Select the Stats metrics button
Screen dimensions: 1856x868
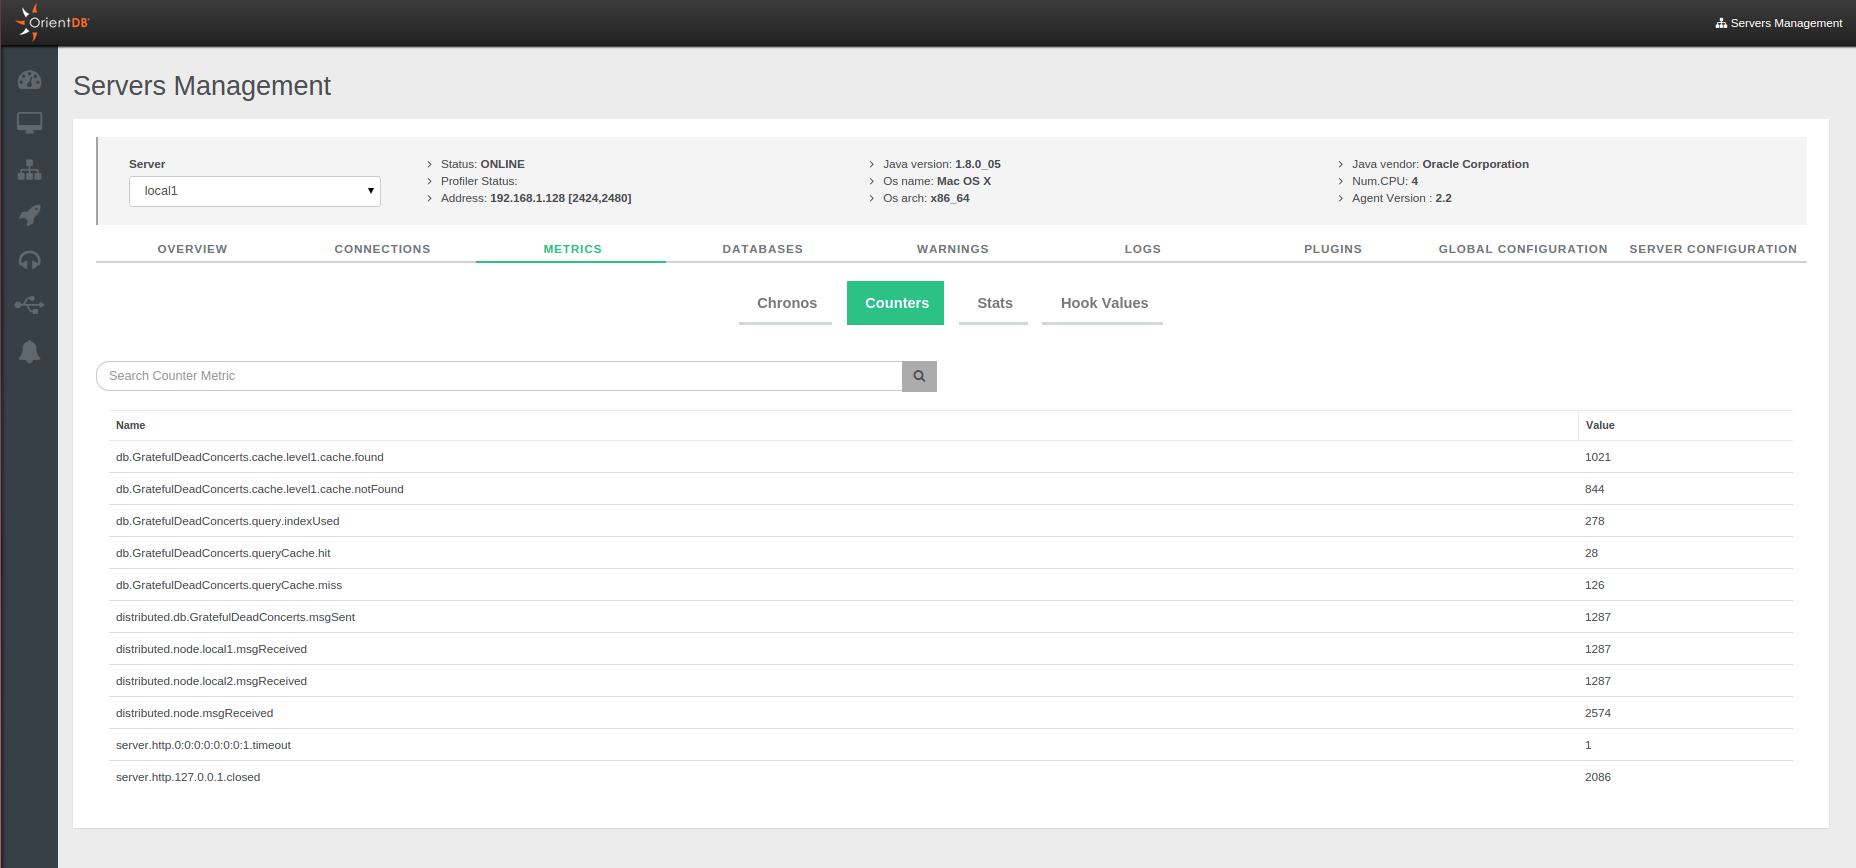click(x=994, y=303)
